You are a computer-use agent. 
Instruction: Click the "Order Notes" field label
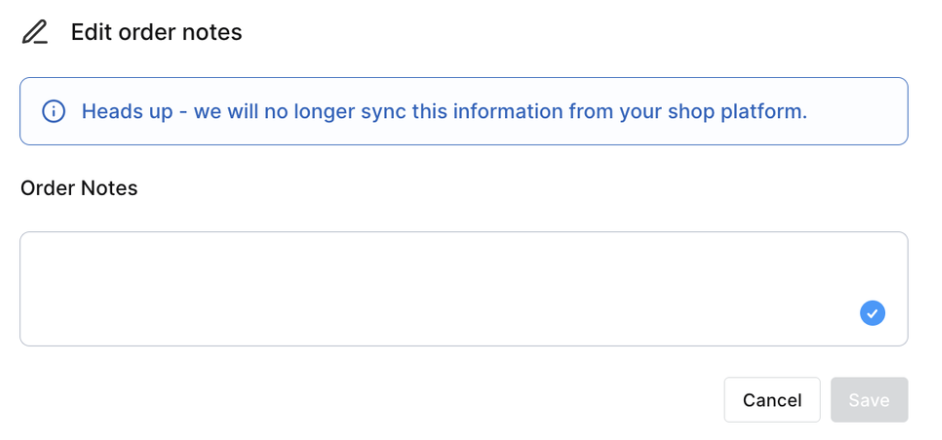click(79, 188)
